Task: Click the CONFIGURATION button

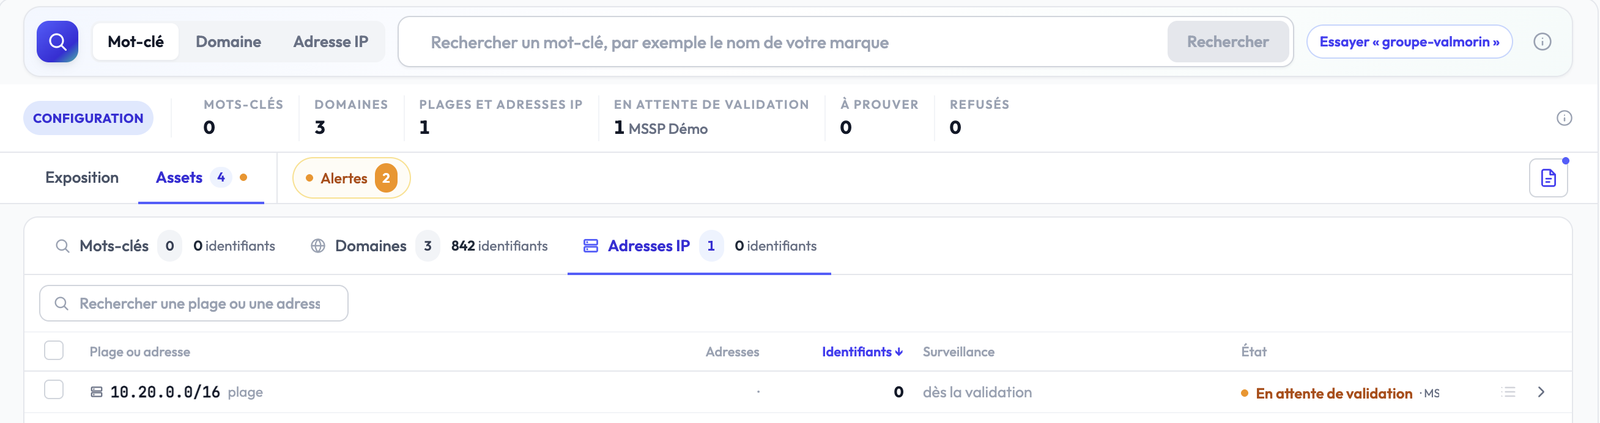Action: point(88,118)
